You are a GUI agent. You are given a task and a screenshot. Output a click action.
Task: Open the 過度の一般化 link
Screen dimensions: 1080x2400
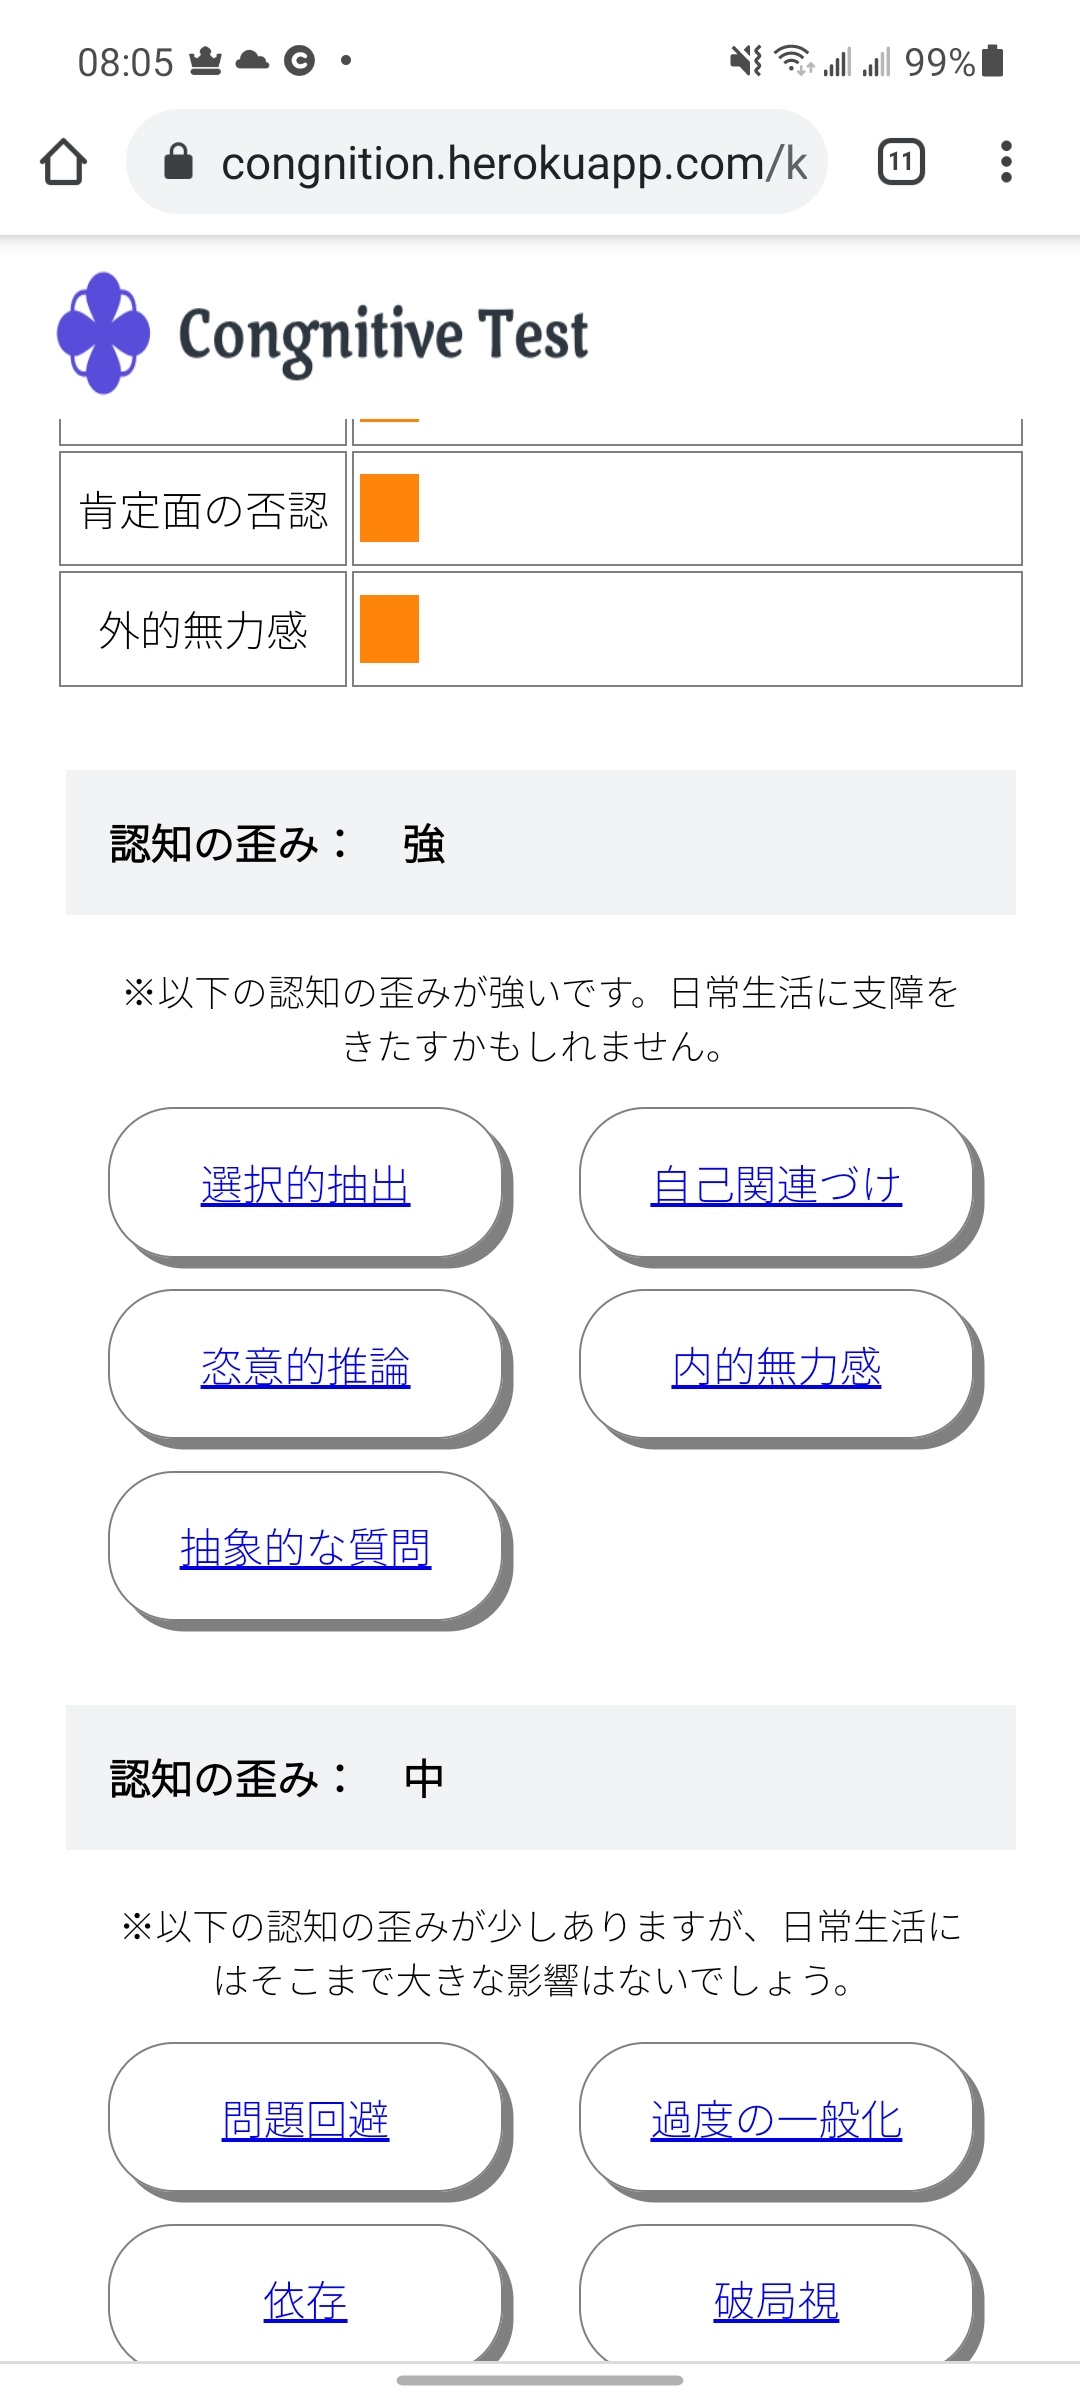[776, 2119]
